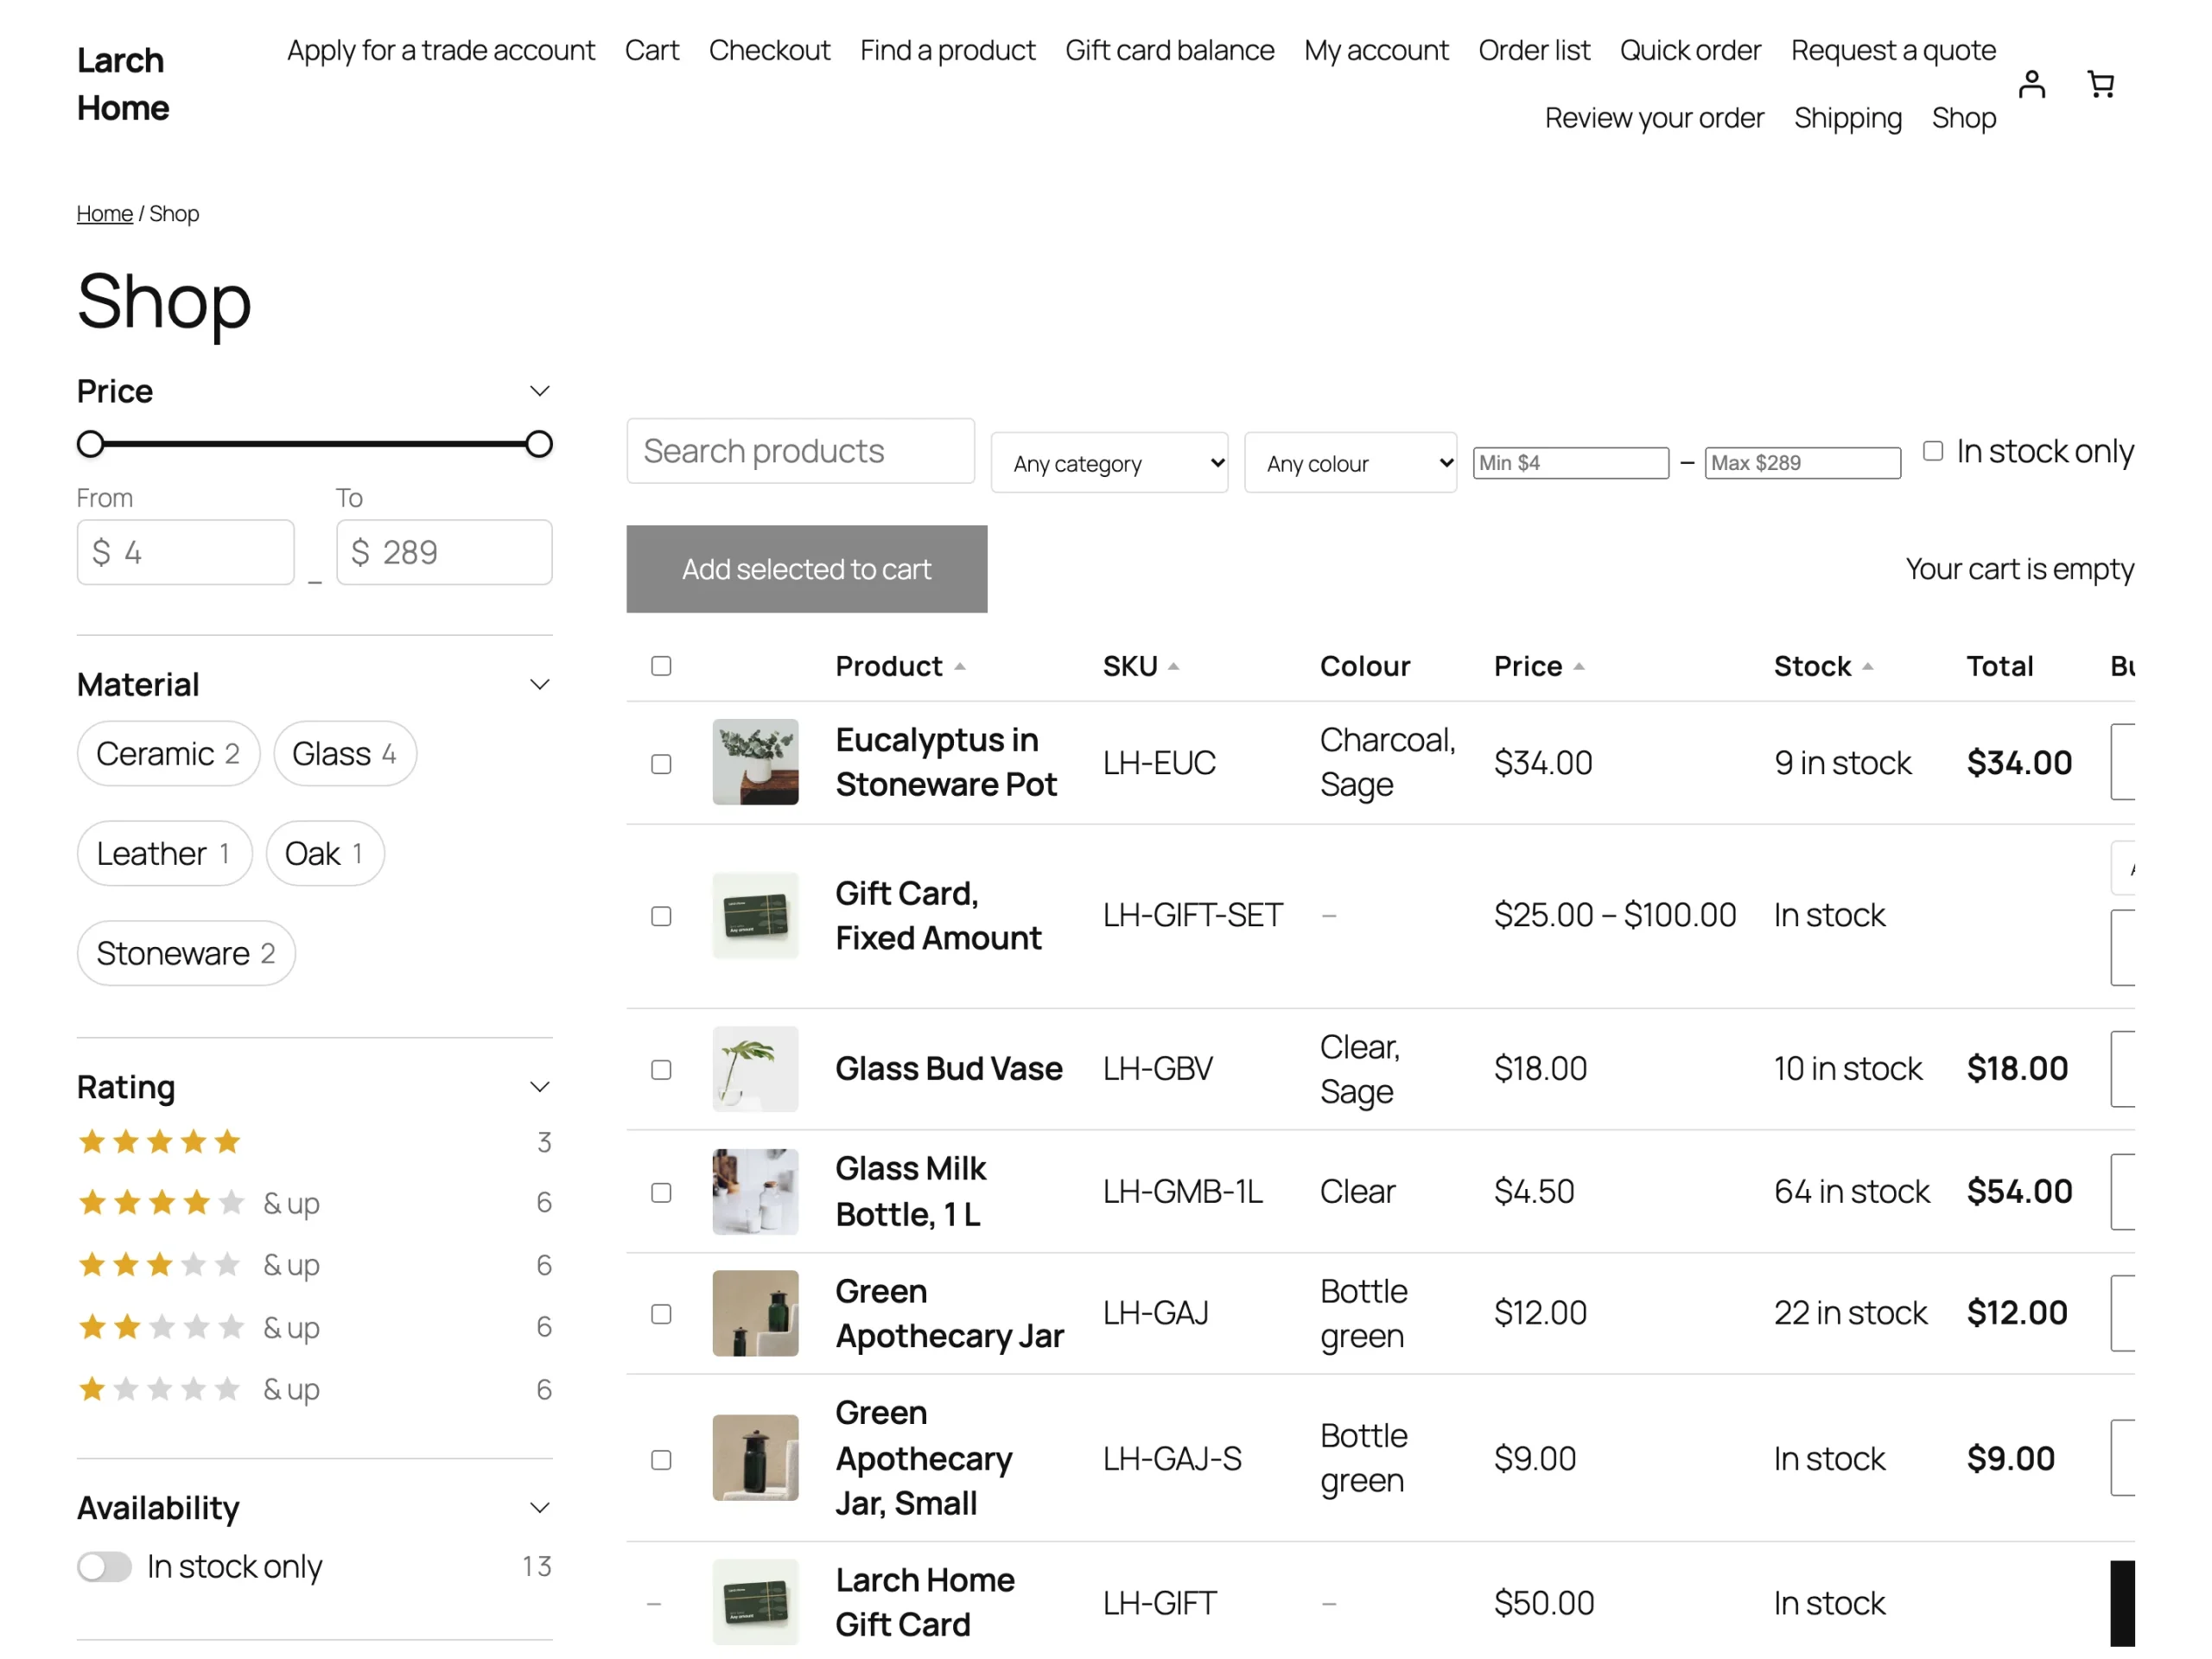Toggle In stock only switch in sidebar

coord(104,1566)
